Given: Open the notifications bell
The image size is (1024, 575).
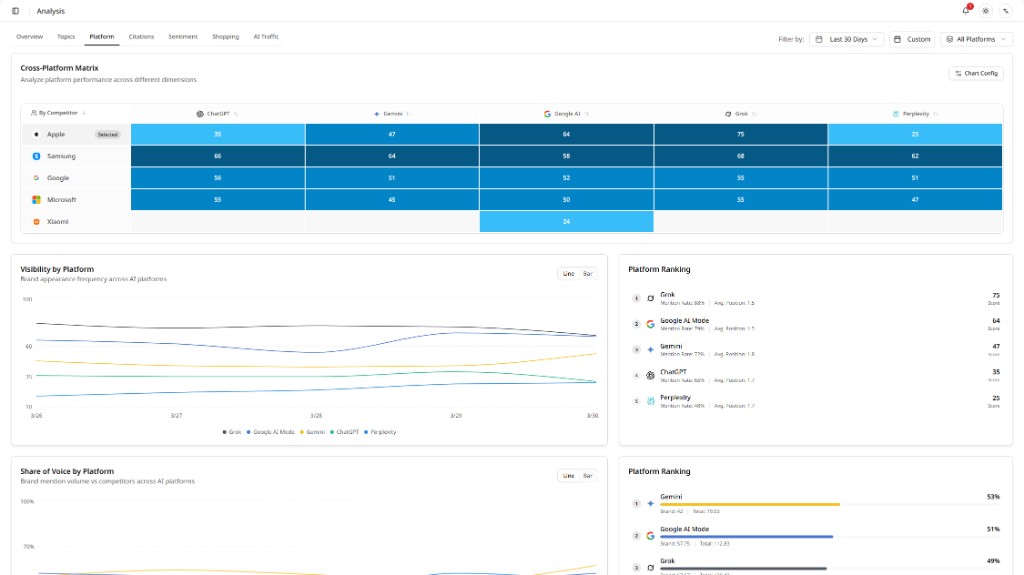Looking at the screenshot, I should [966, 10].
